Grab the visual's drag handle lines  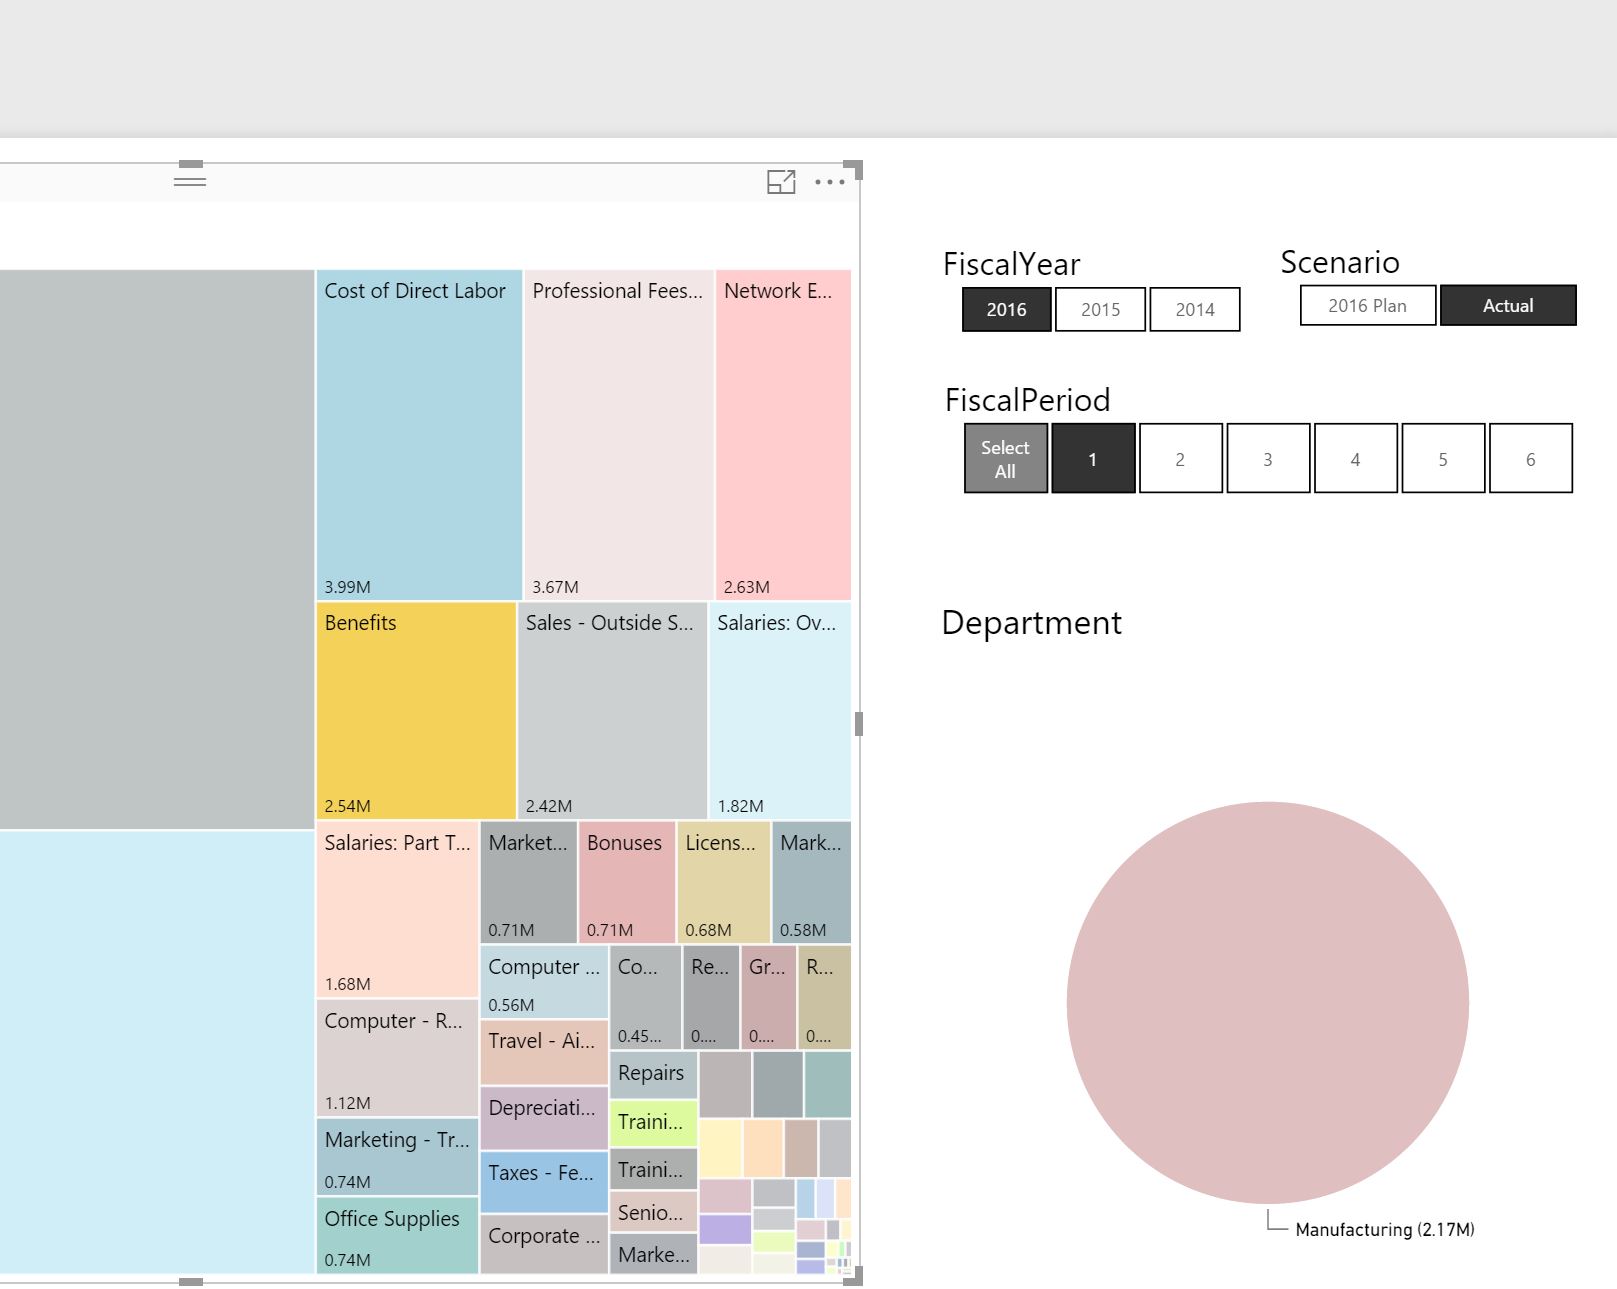190,181
